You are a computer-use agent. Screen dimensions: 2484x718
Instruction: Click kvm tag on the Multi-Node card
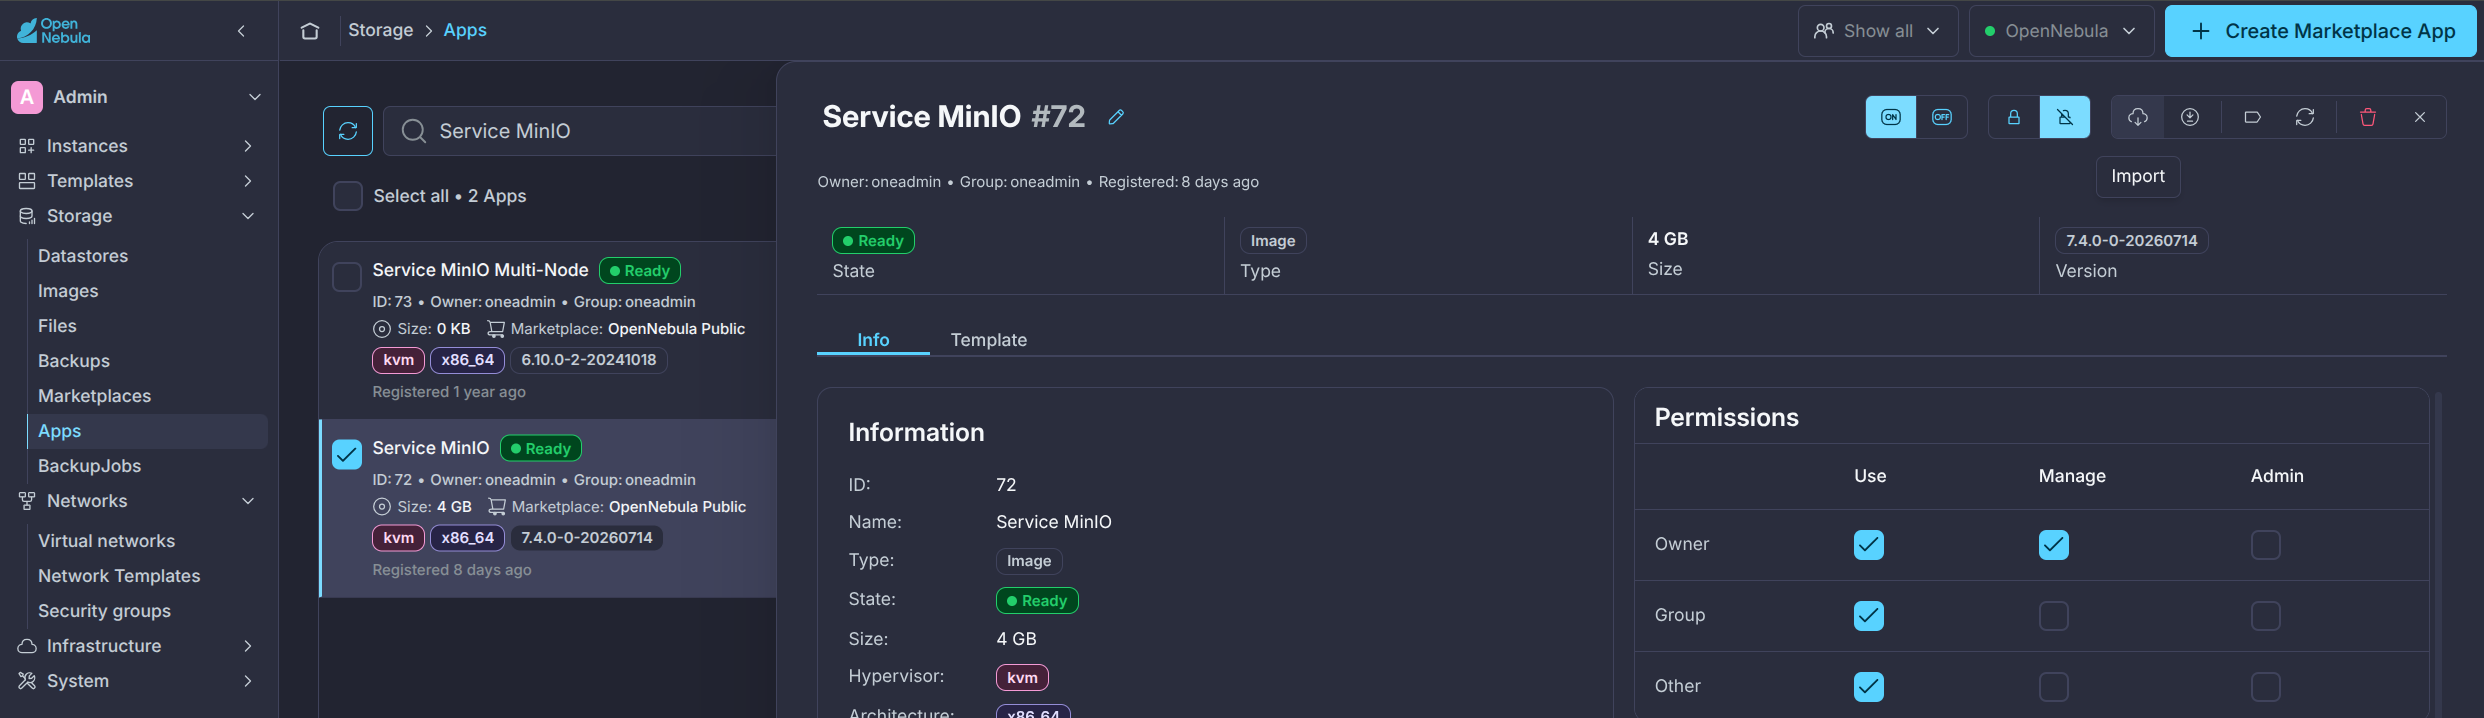tap(398, 360)
